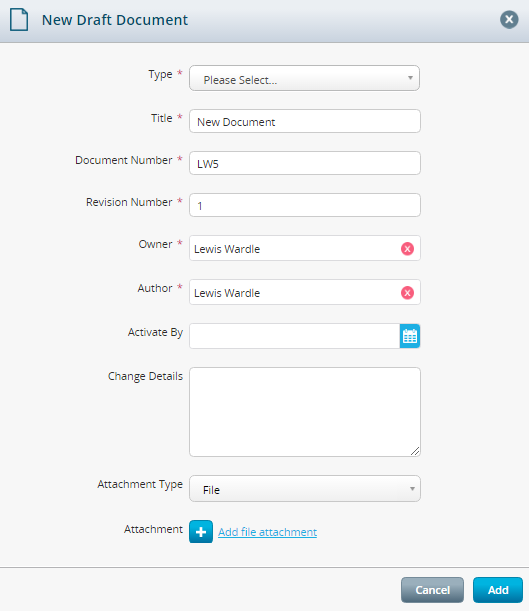The image size is (529, 611).
Task: Click the Revision Number label
Action: 129,202
